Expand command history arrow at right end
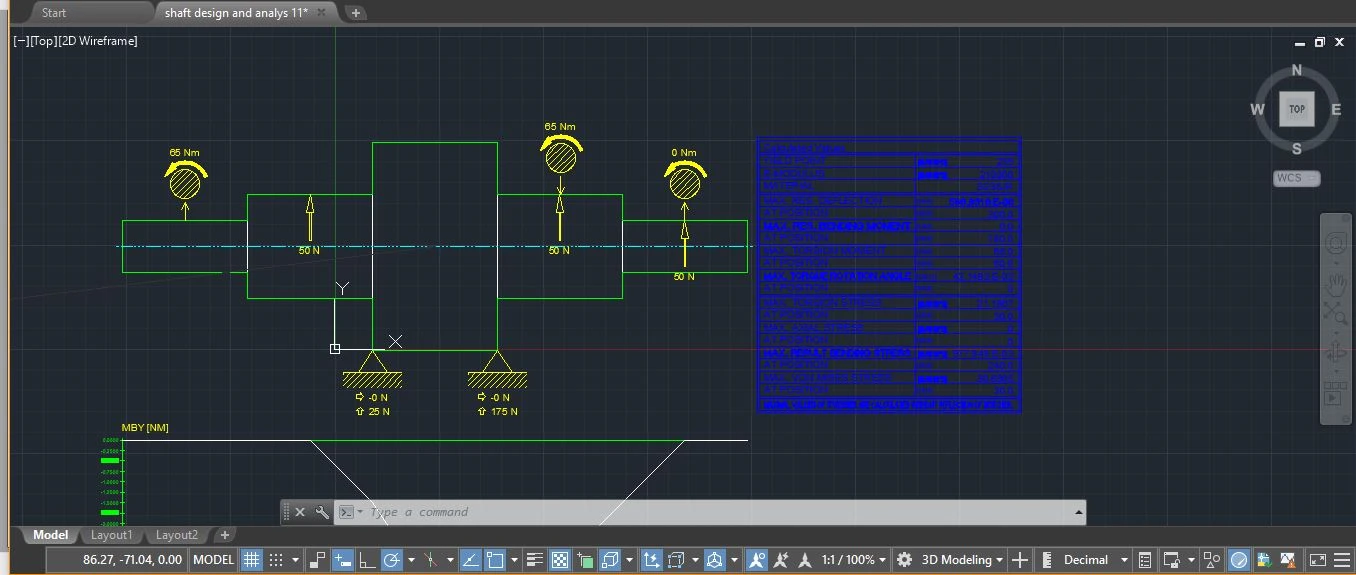The image size is (1356, 575). (1078, 512)
